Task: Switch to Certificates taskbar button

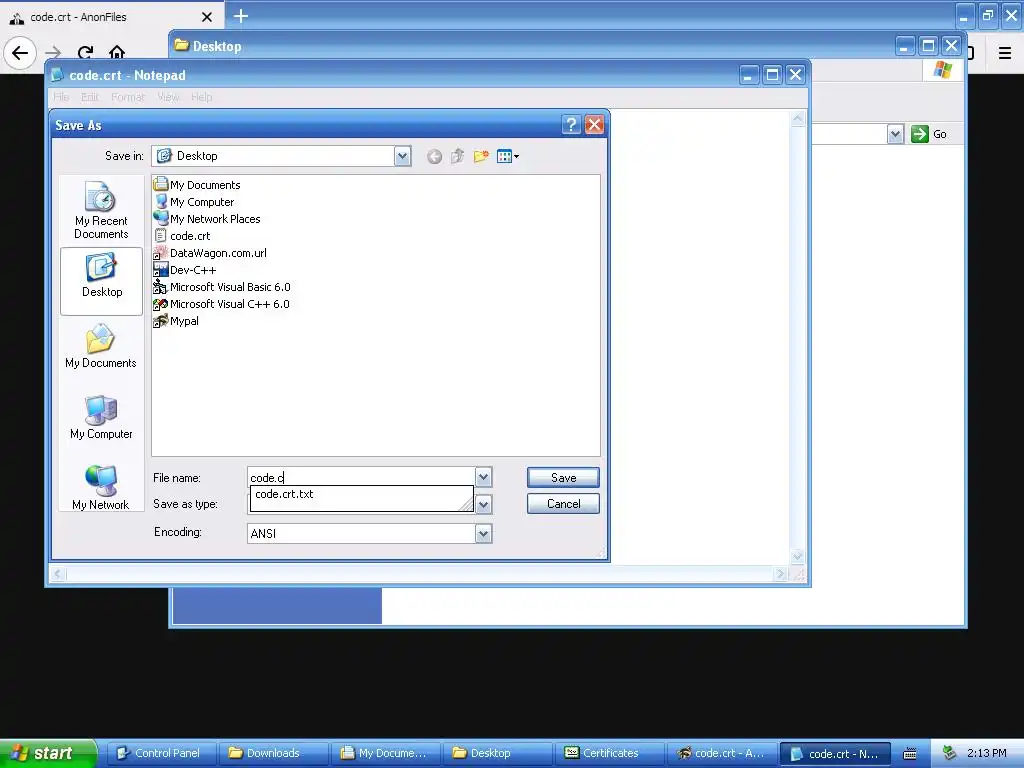Action: [x=610, y=753]
